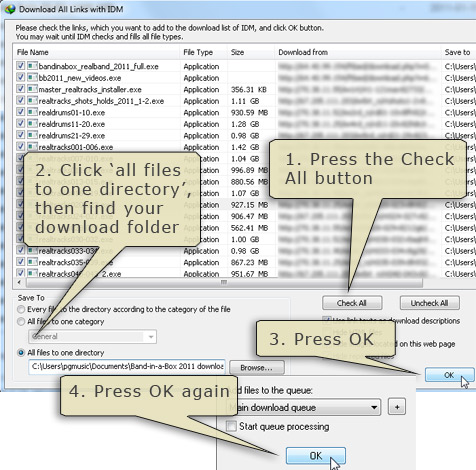Uncheck the bandinabox_realband_2011_full.exe checkbox
The height and width of the screenshot is (470, 476).
point(21,66)
